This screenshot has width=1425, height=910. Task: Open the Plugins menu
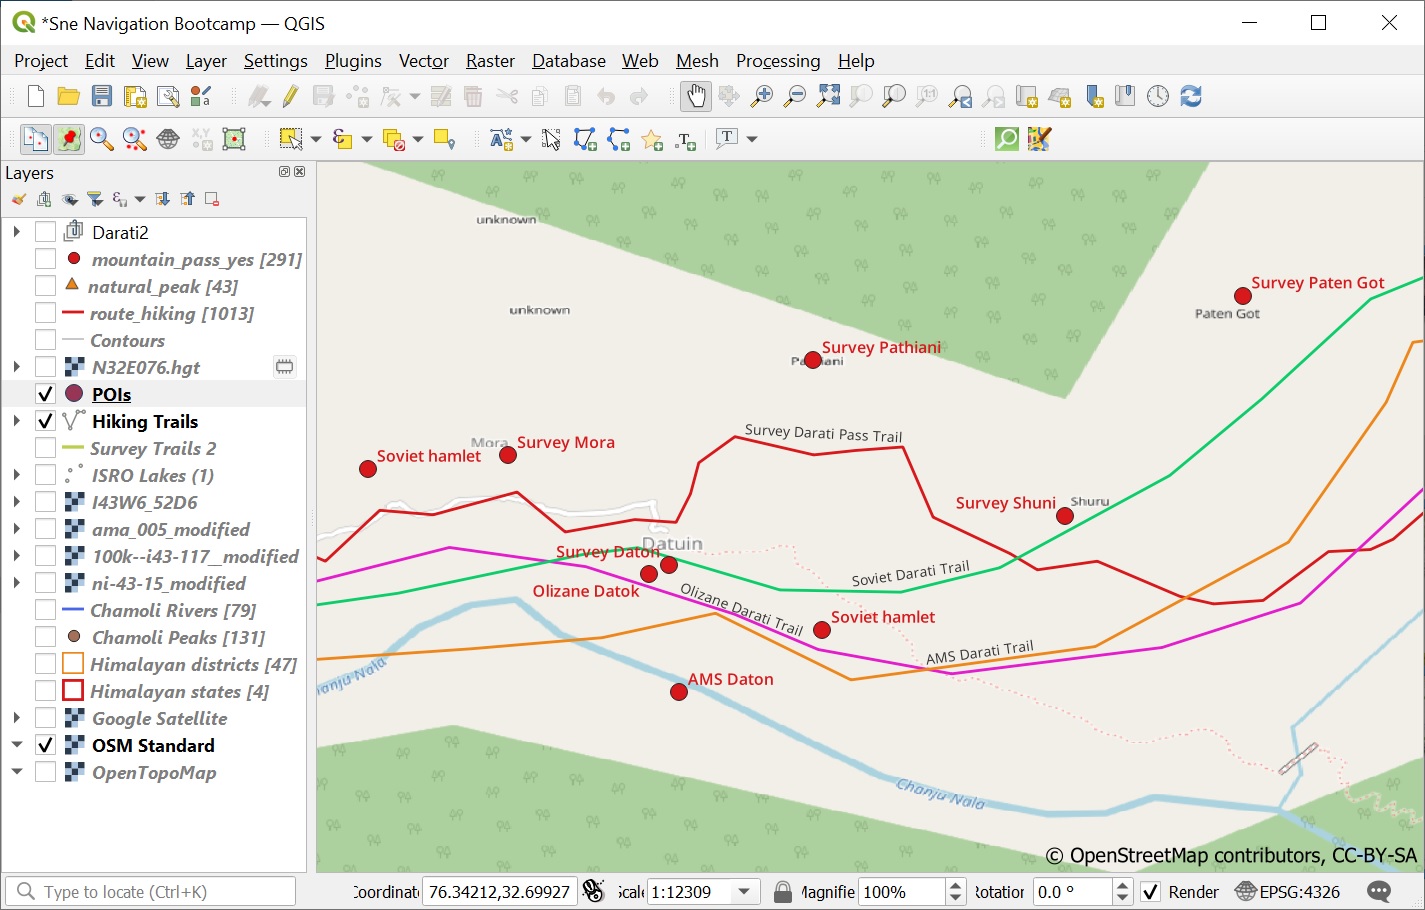coord(353,61)
